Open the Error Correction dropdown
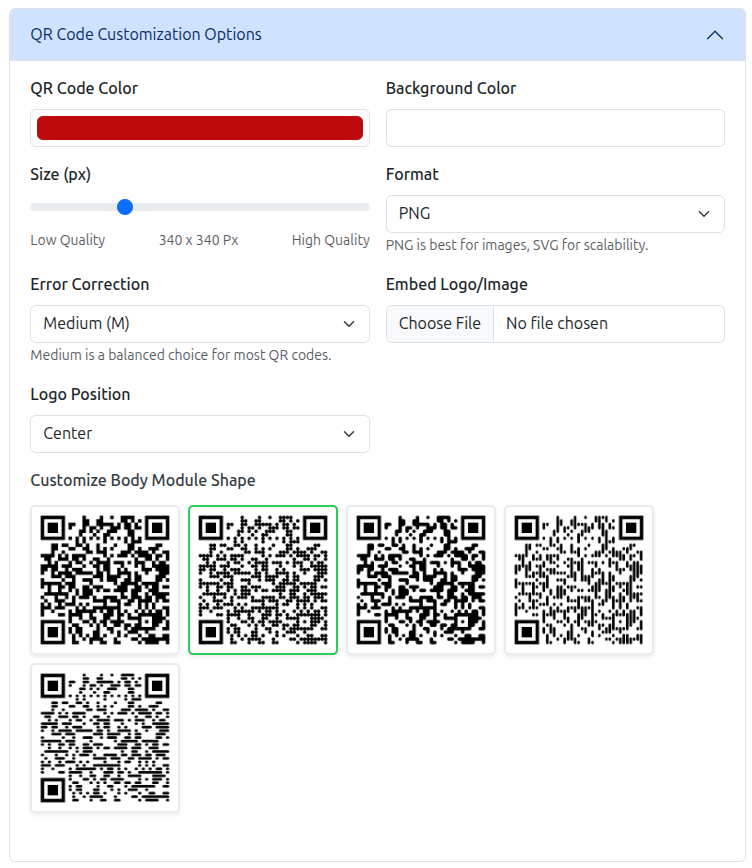752x868 pixels. (200, 324)
